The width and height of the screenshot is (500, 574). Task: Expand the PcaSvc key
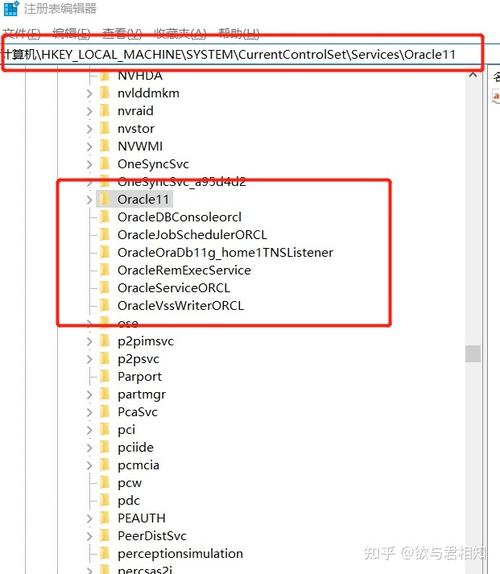coord(89,412)
